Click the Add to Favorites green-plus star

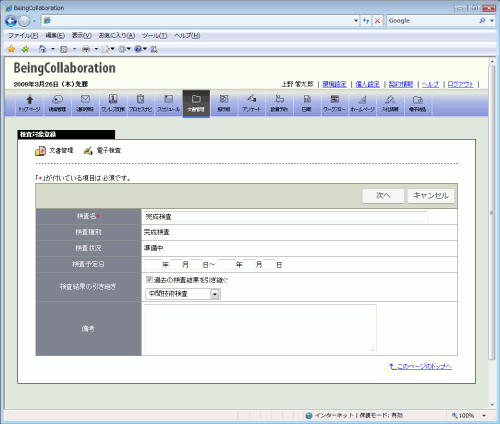(25, 49)
